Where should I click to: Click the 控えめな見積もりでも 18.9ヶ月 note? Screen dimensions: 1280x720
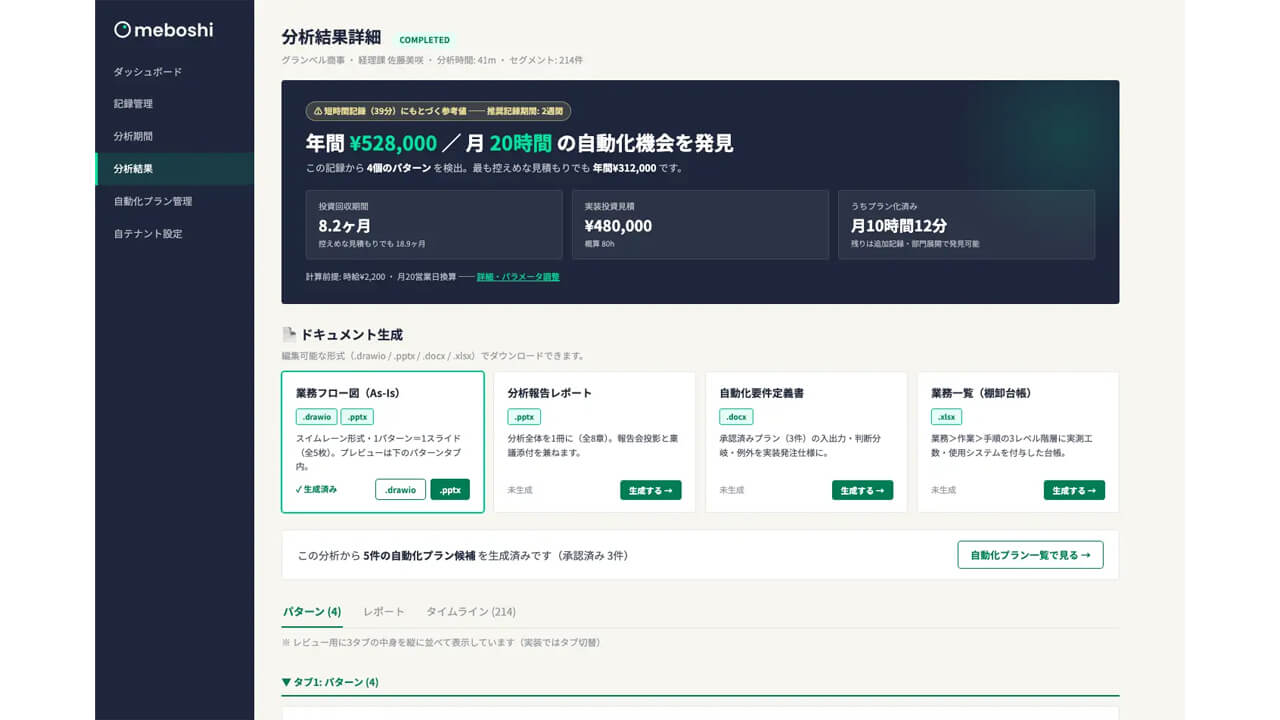(x=372, y=243)
